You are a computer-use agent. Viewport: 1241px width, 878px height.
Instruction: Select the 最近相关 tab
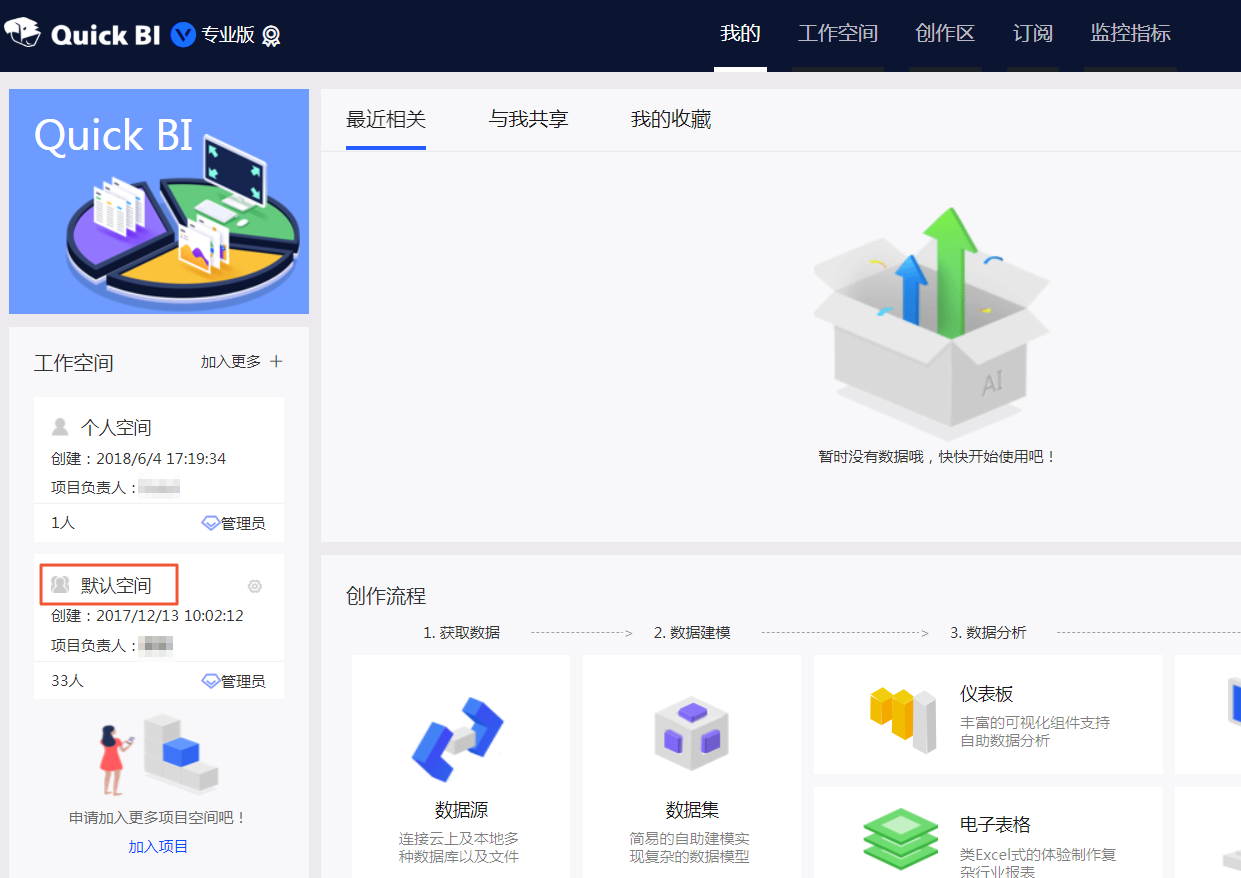pyautogui.click(x=386, y=120)
